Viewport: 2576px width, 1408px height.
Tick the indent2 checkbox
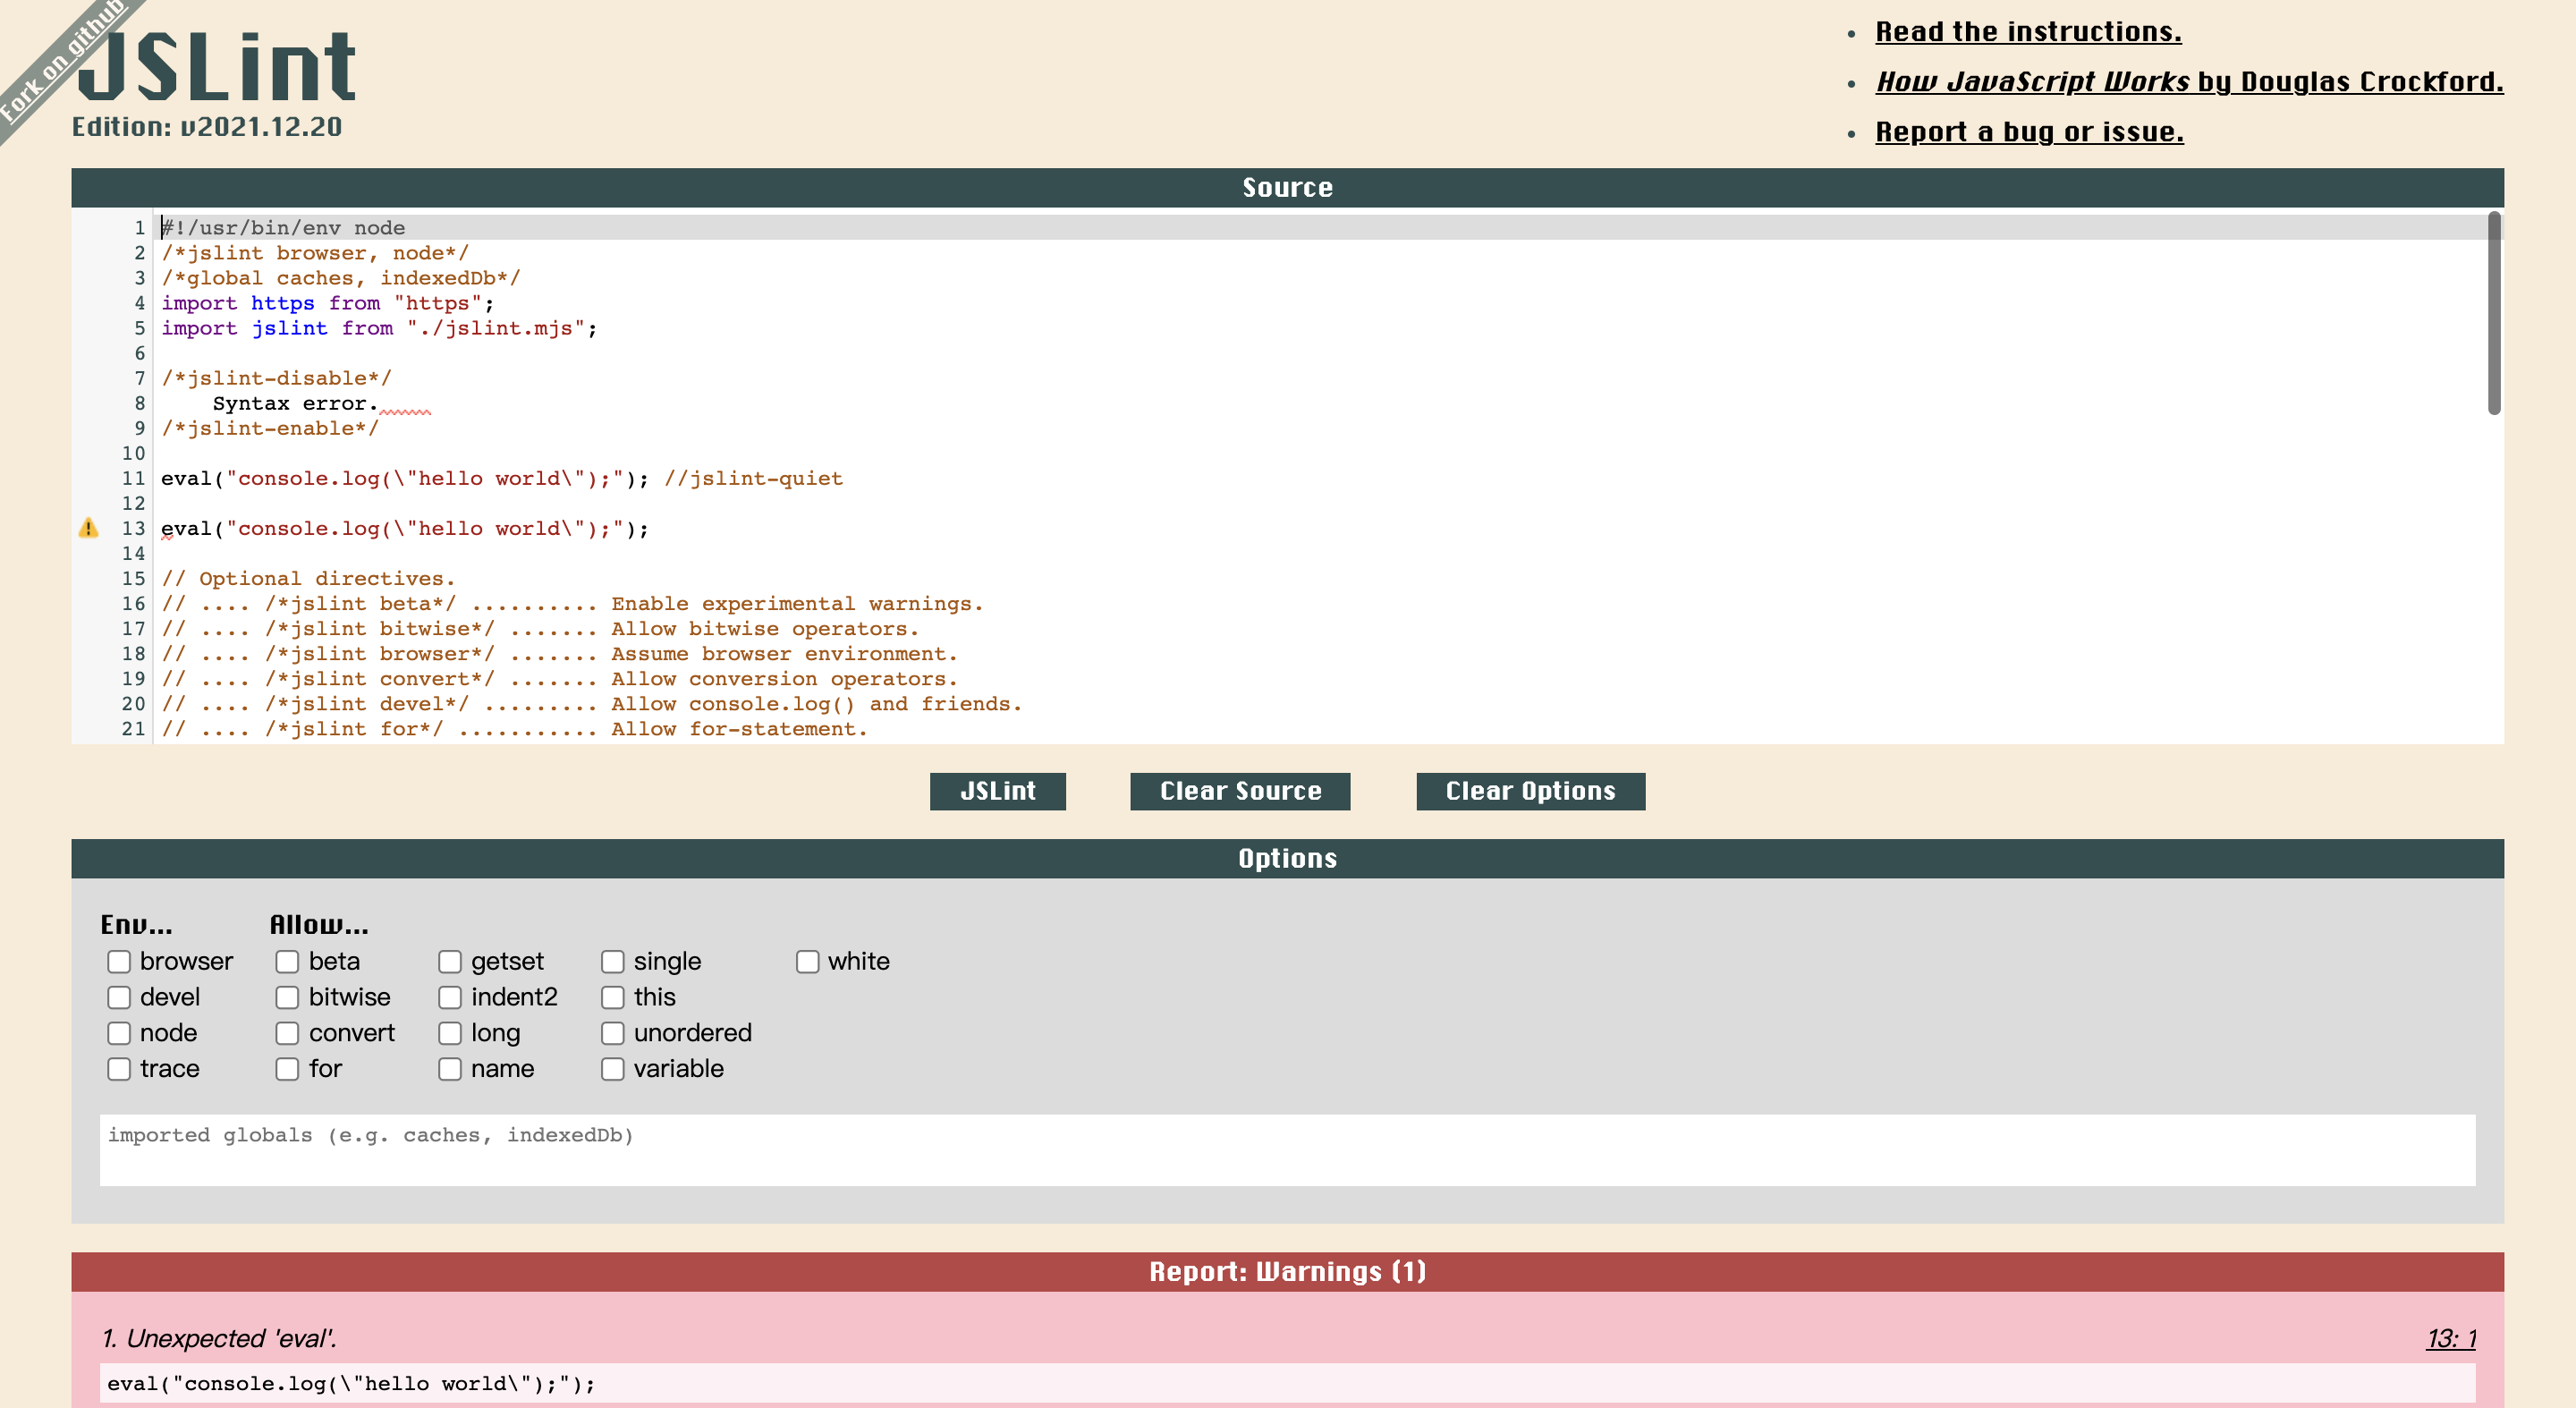click(x=450, y=997)
